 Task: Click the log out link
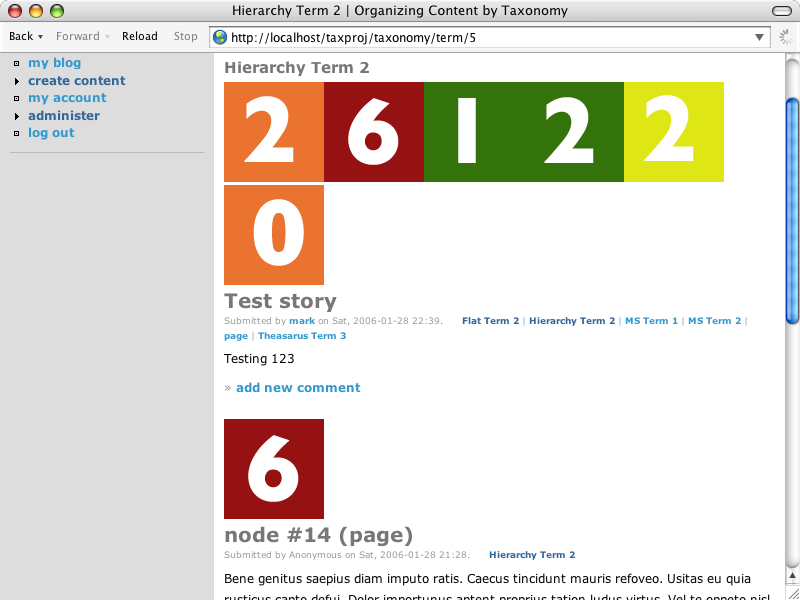click(x=51, y=133)
